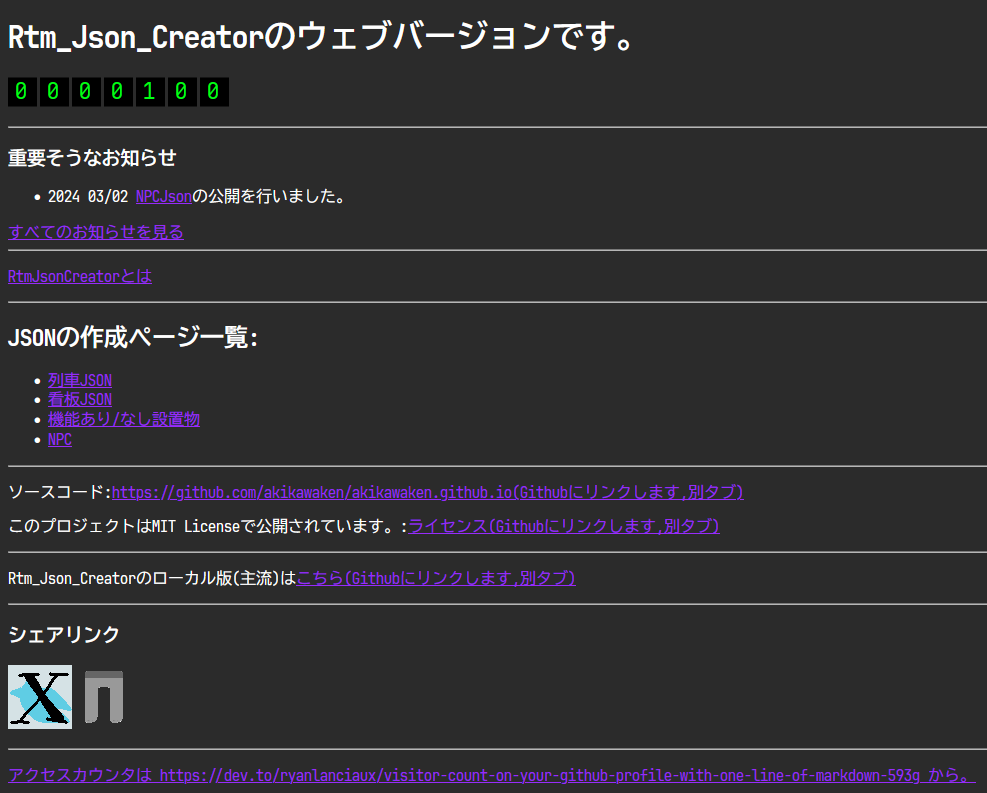This screenshot has width=987, height=793.
Task: Click the JSONの作成ページ一覧 heading
Action: click(134, 337)
